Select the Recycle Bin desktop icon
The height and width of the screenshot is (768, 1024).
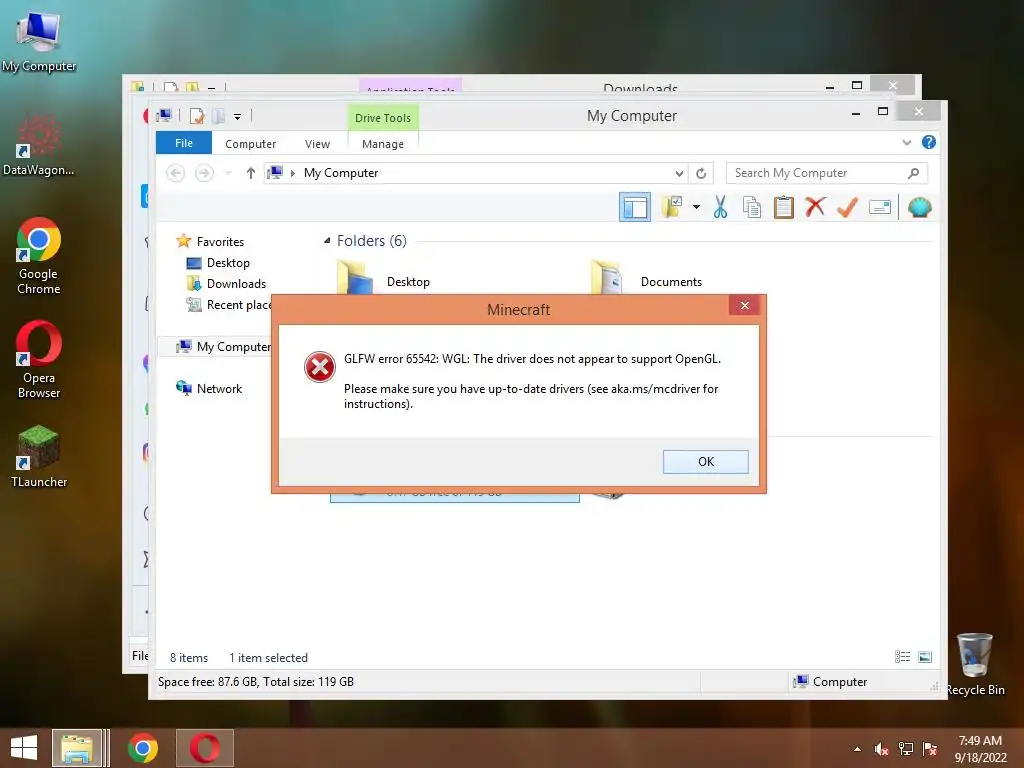tap(975, 664)
